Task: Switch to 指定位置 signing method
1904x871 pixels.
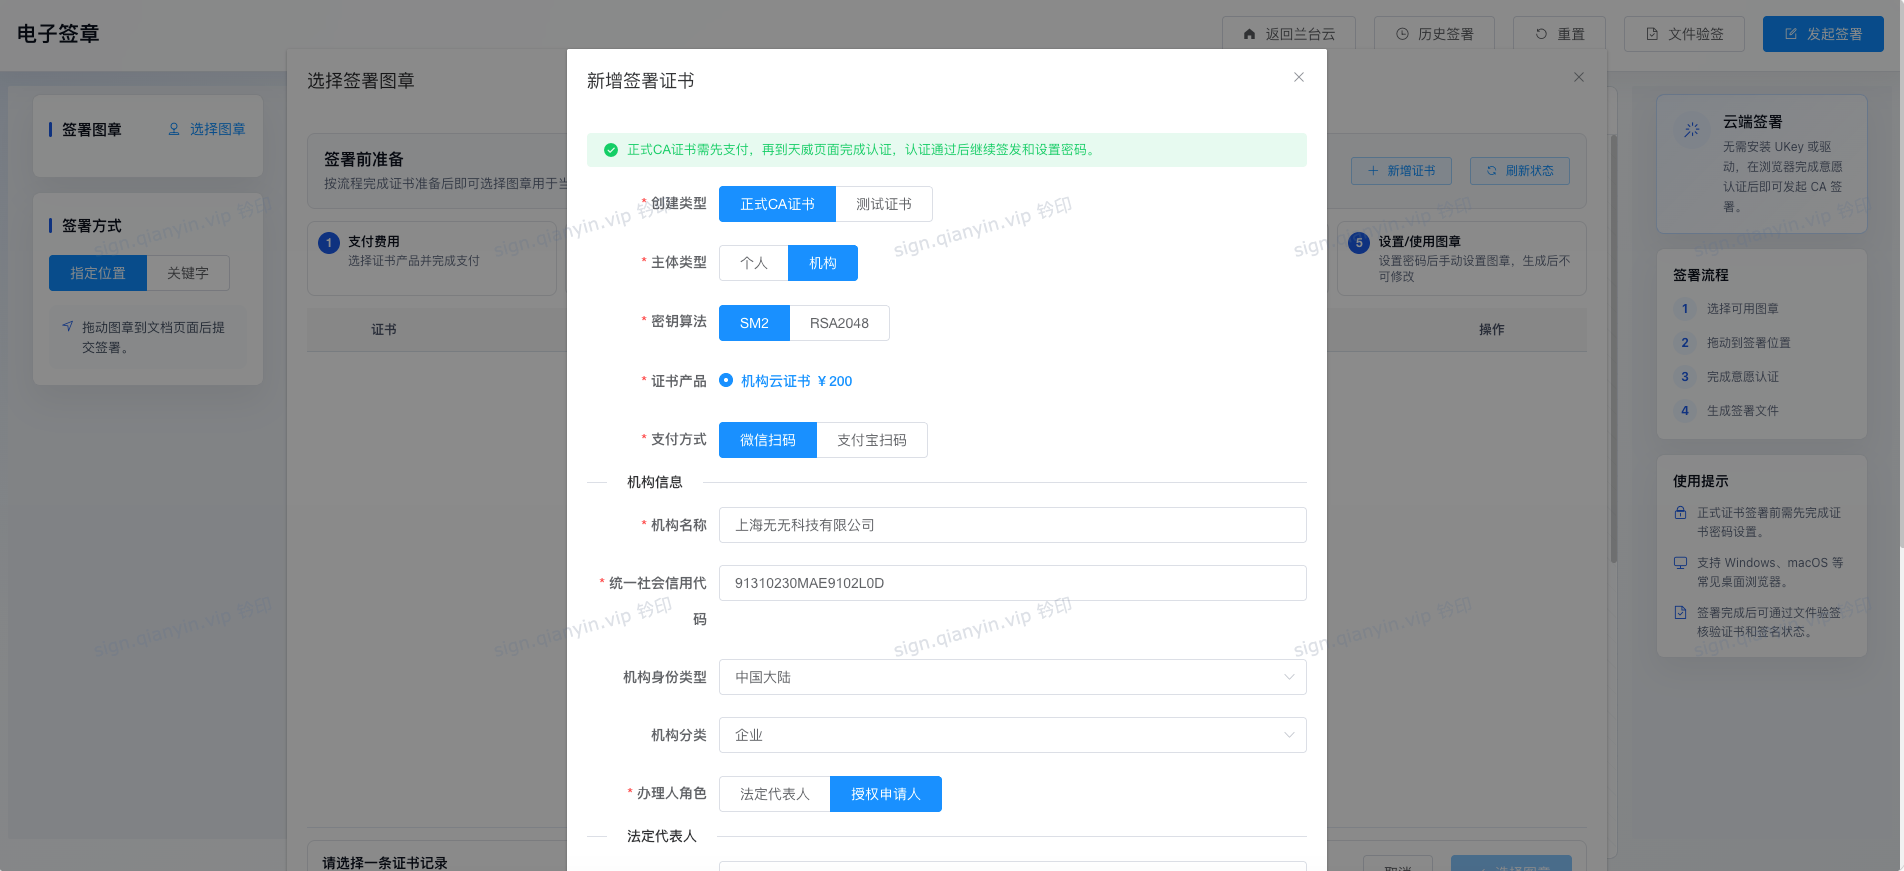Action: 98,273
